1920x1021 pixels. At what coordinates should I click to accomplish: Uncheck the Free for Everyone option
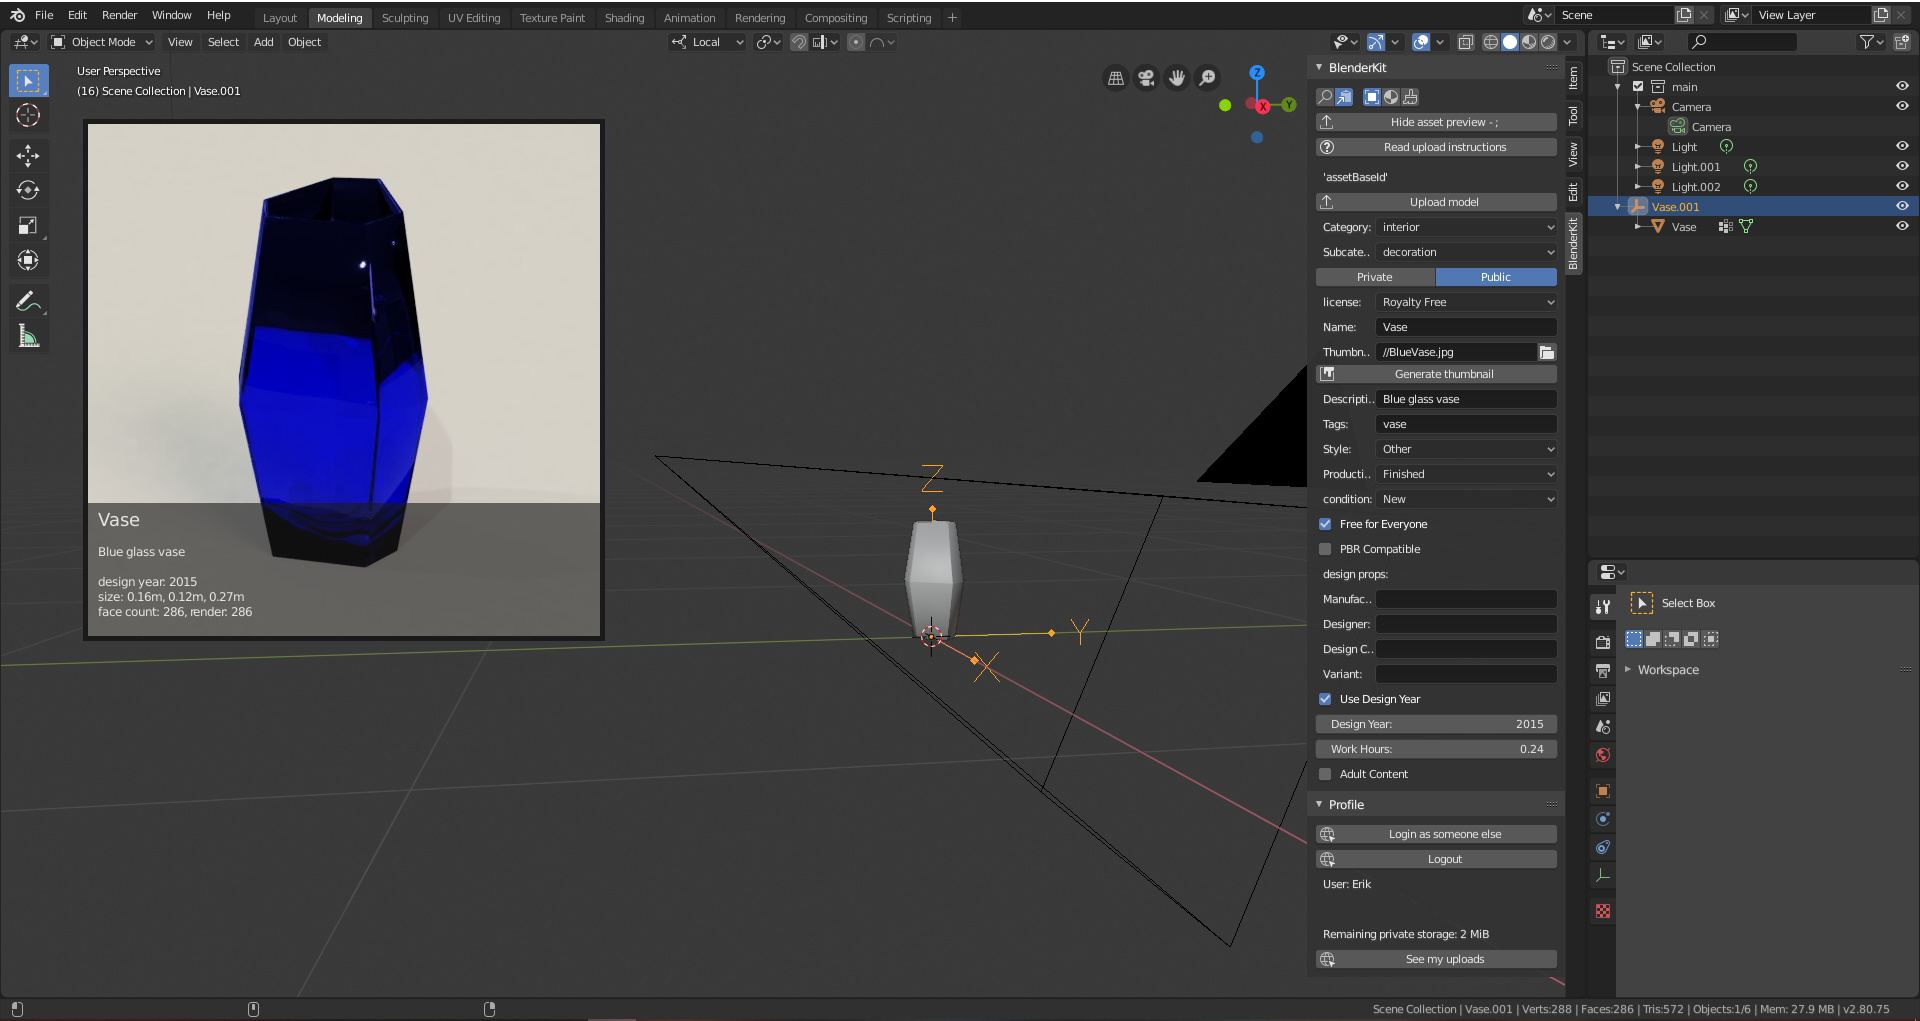[x=1324, y=523]
